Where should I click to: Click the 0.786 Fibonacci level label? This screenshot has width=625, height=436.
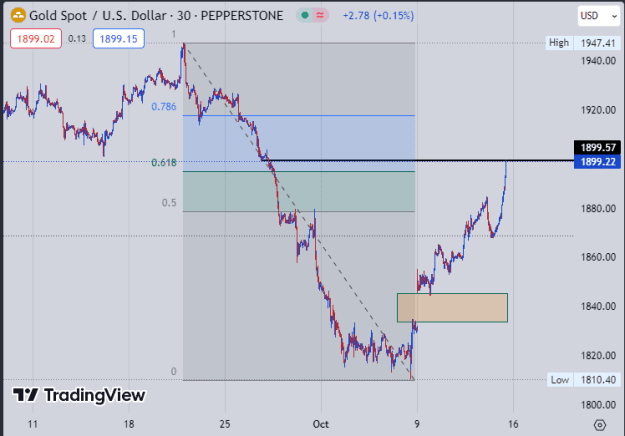click(164, 106)
